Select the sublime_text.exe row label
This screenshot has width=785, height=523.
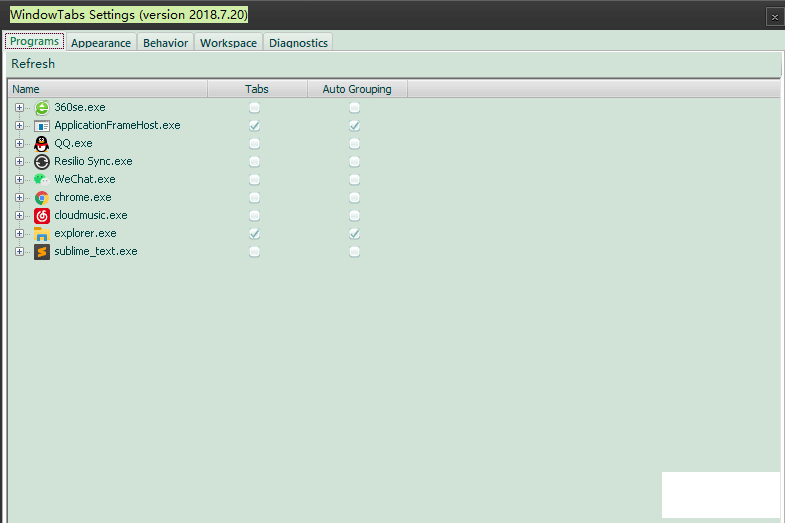[x=96, y=252]
